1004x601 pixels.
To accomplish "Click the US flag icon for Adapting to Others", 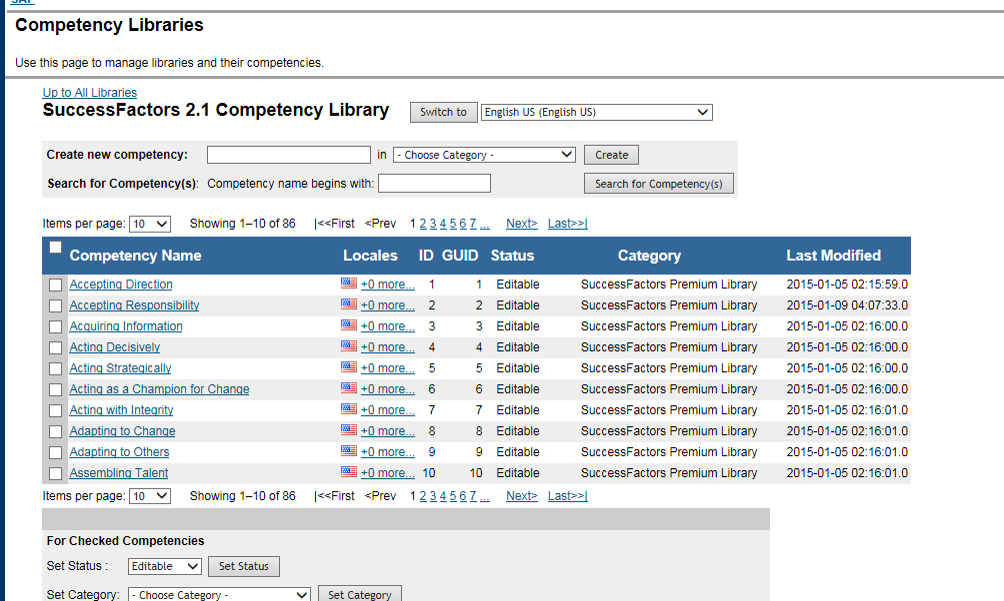I will pyautogui.click(x=348, y=451).
